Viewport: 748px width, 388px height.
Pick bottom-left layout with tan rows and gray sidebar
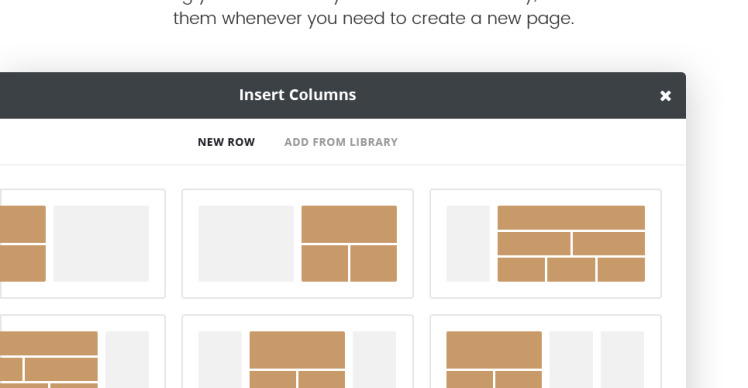point(83,352)
